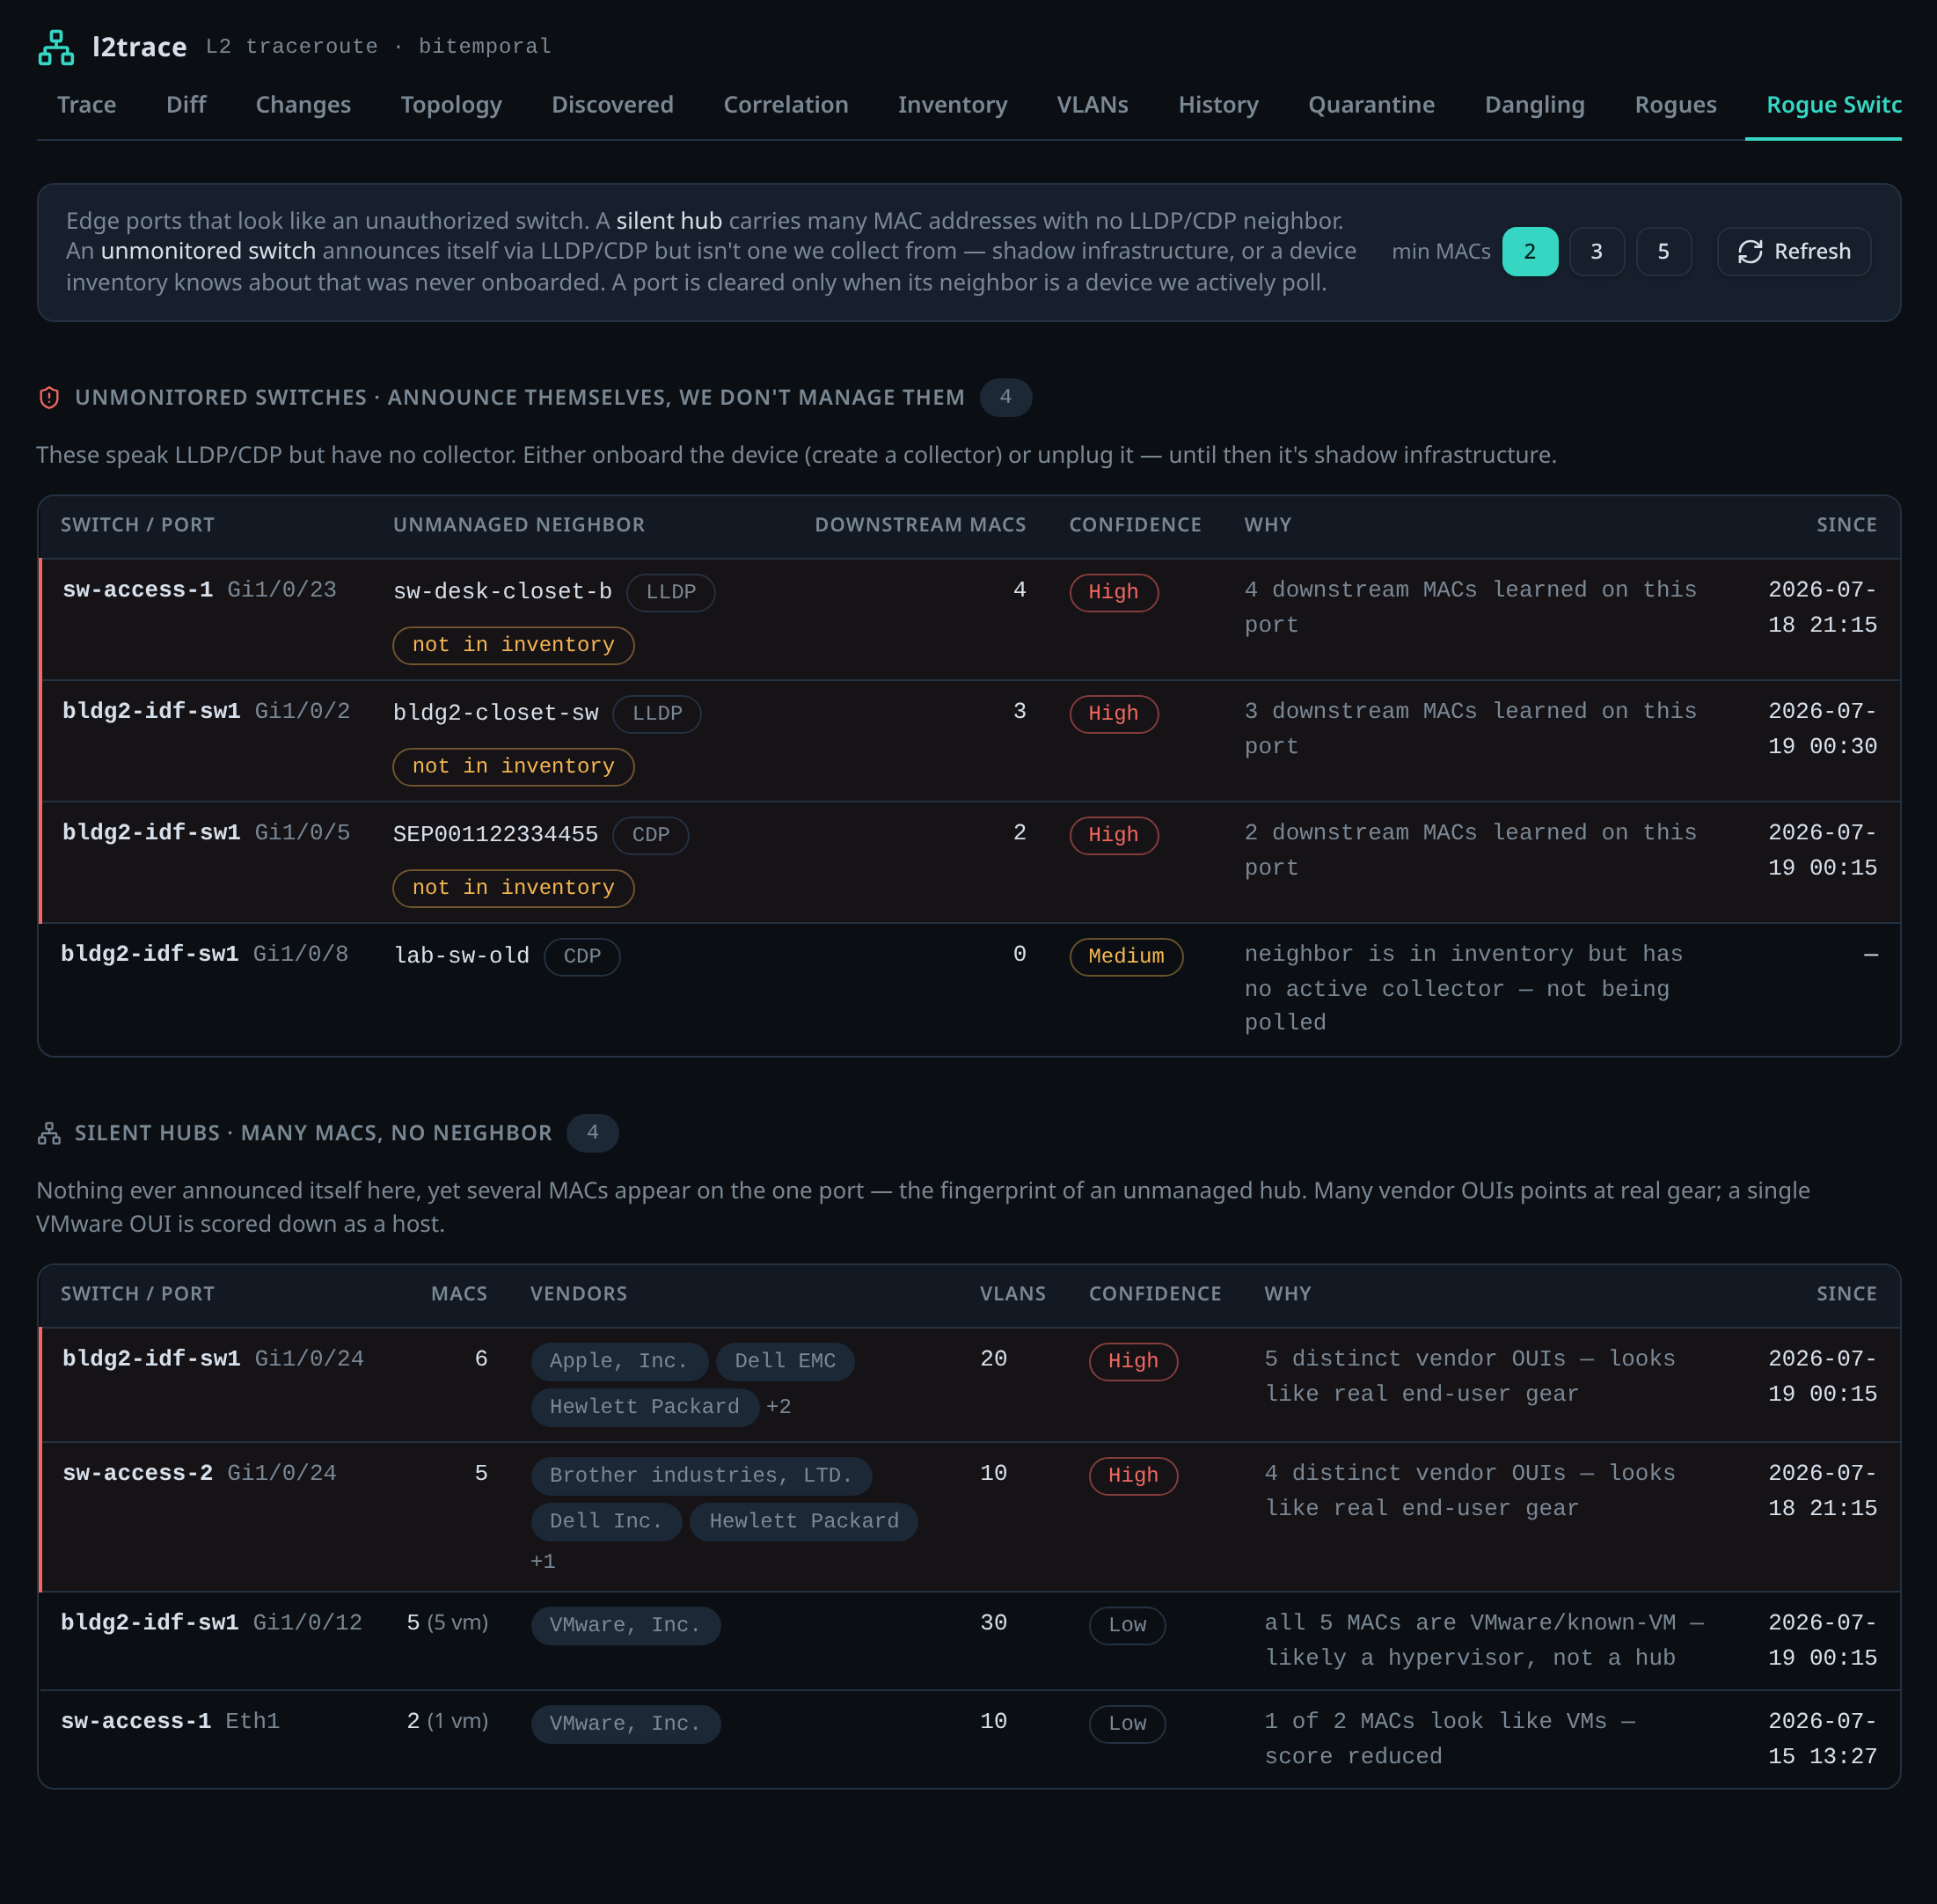Open the Inventory tab
This screenshot has width=1937, height=1904.
coord(953,105)
